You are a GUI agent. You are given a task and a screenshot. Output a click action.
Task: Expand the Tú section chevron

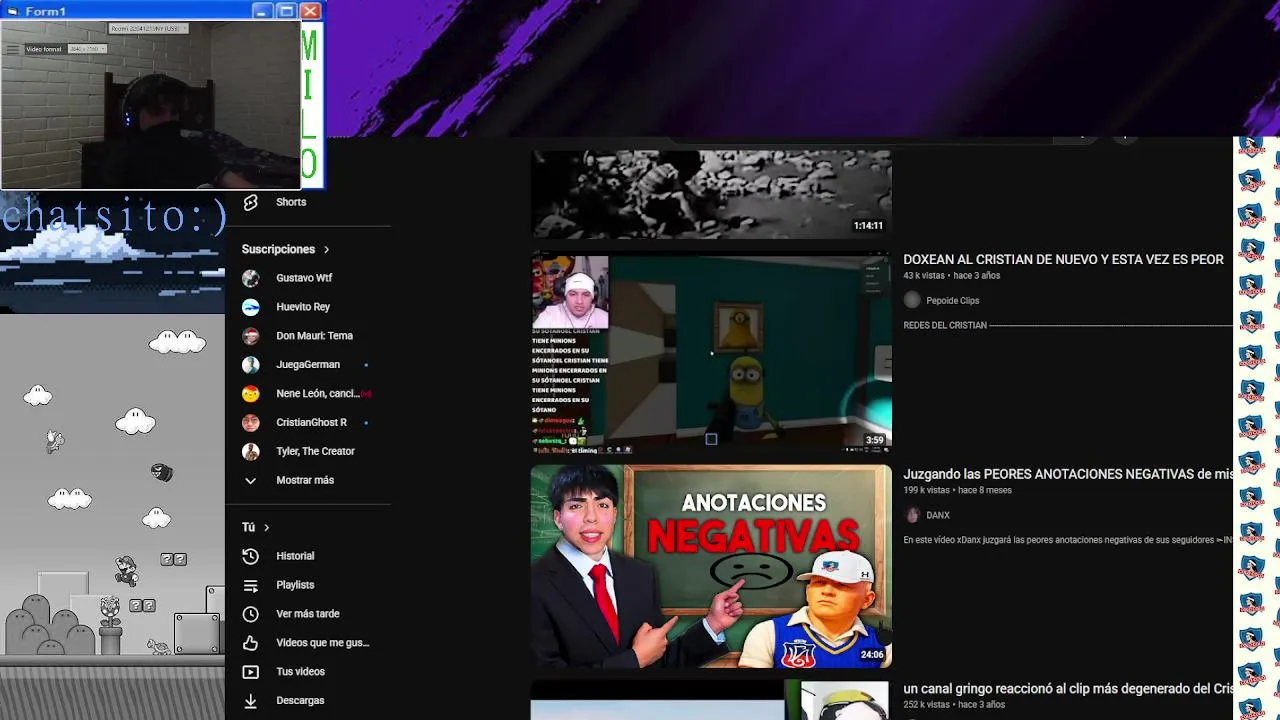tap(266, 527)
